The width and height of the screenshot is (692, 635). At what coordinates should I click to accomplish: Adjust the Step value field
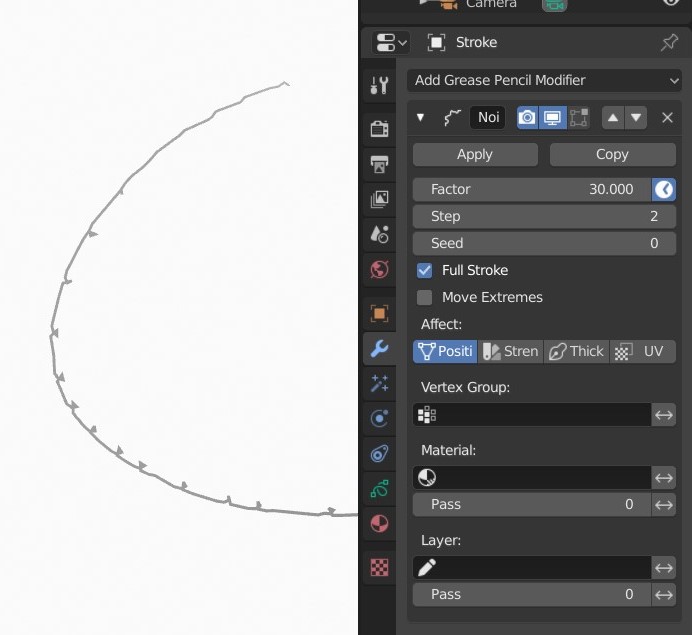click(x=544, y=216)
